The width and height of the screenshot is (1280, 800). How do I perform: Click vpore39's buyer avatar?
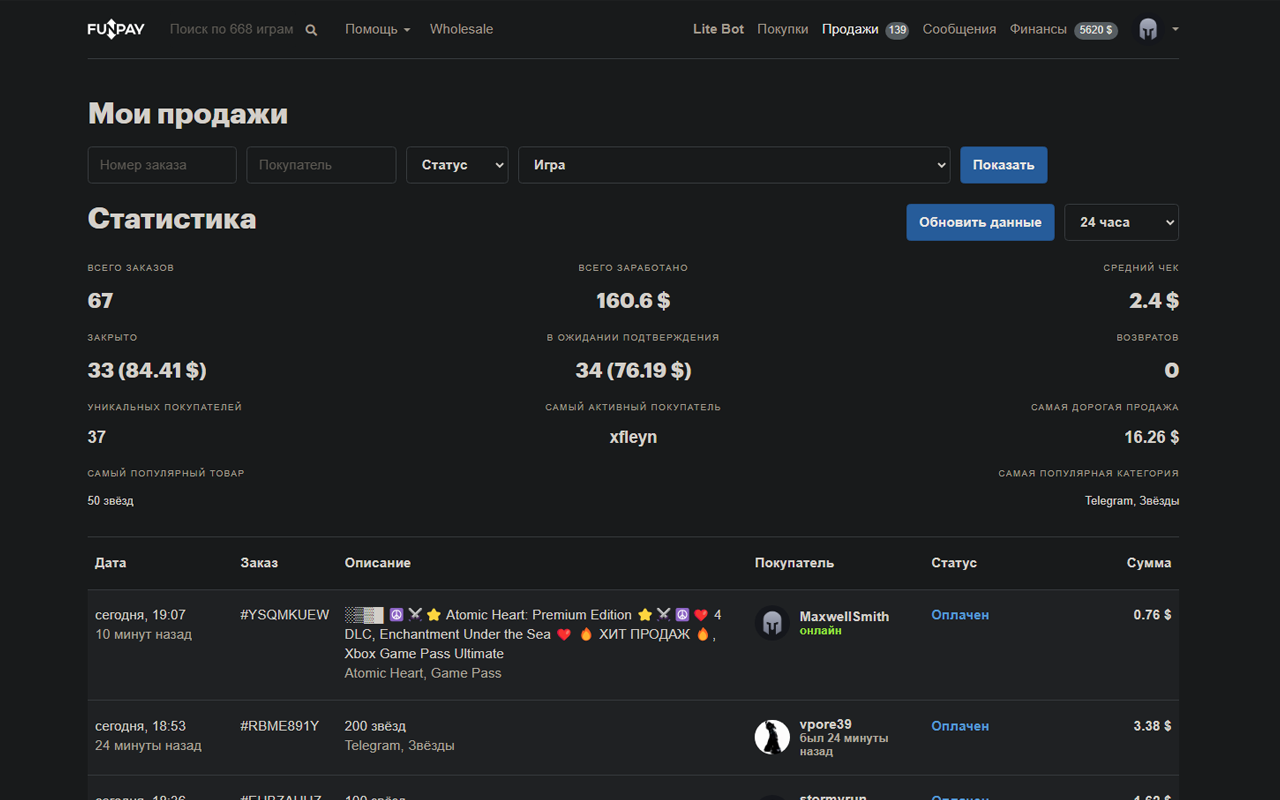(772, 737)
